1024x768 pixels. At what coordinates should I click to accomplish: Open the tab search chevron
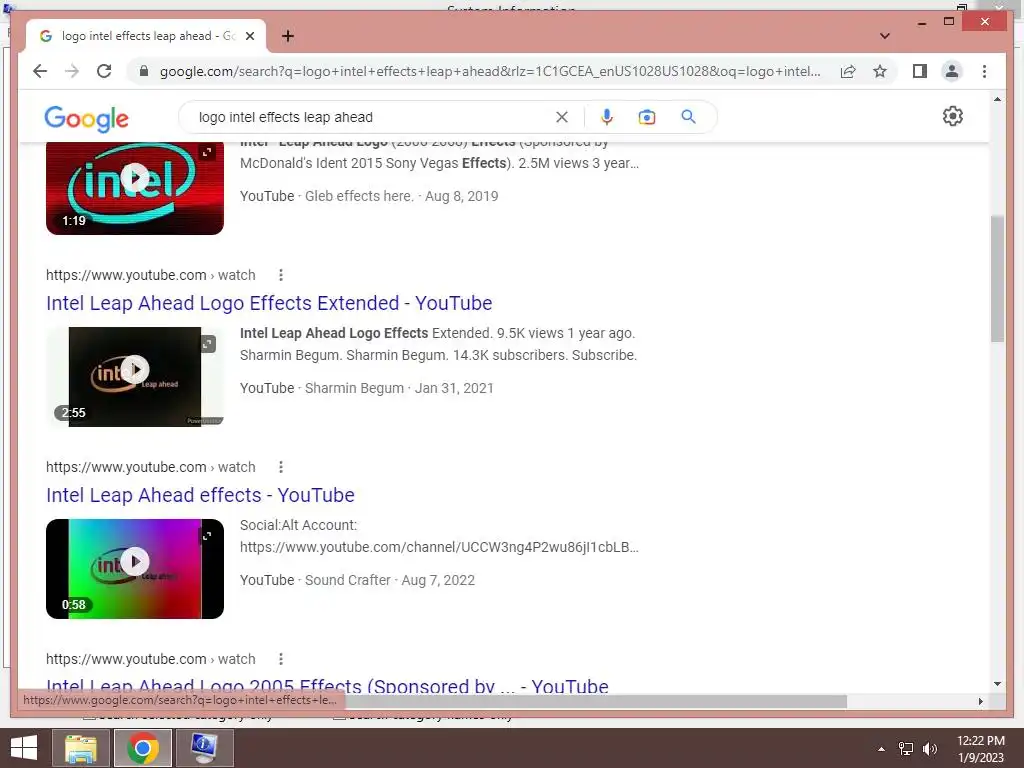[884, 36]
